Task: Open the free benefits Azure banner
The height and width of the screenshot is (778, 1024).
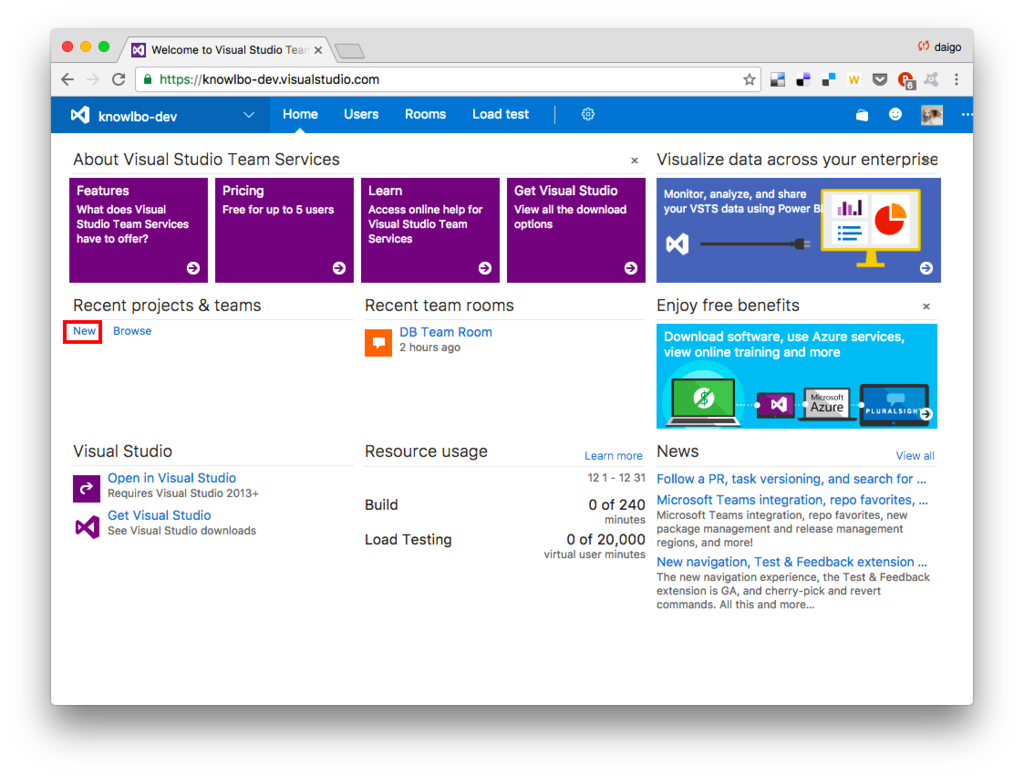Action: pos(796,376)
